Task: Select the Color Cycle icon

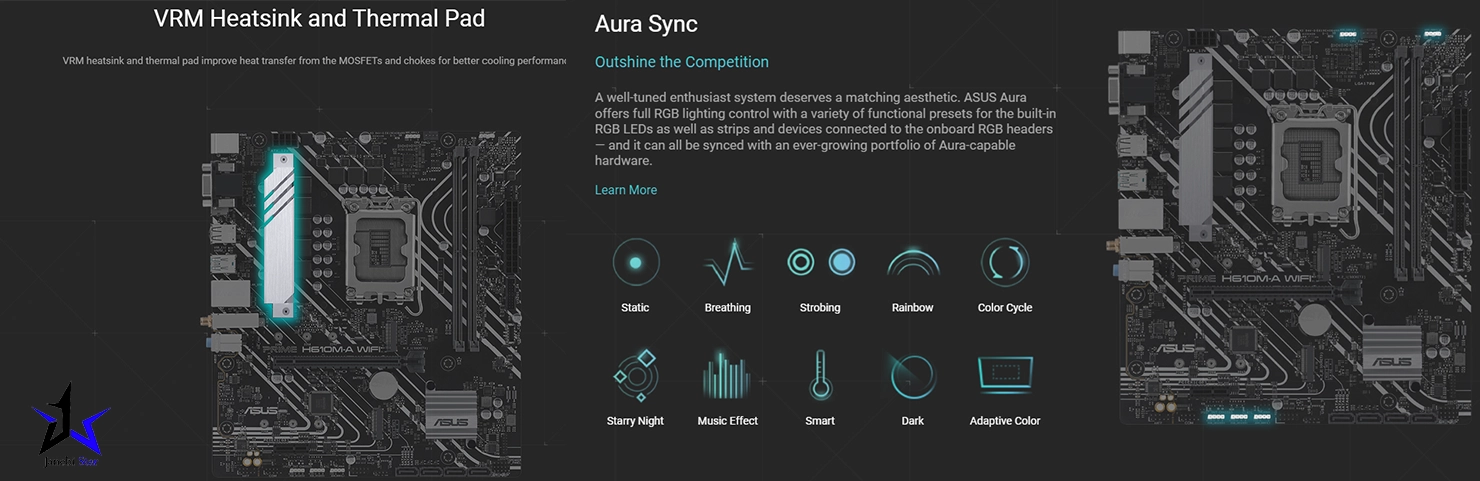Action: tap(1005, 263)
